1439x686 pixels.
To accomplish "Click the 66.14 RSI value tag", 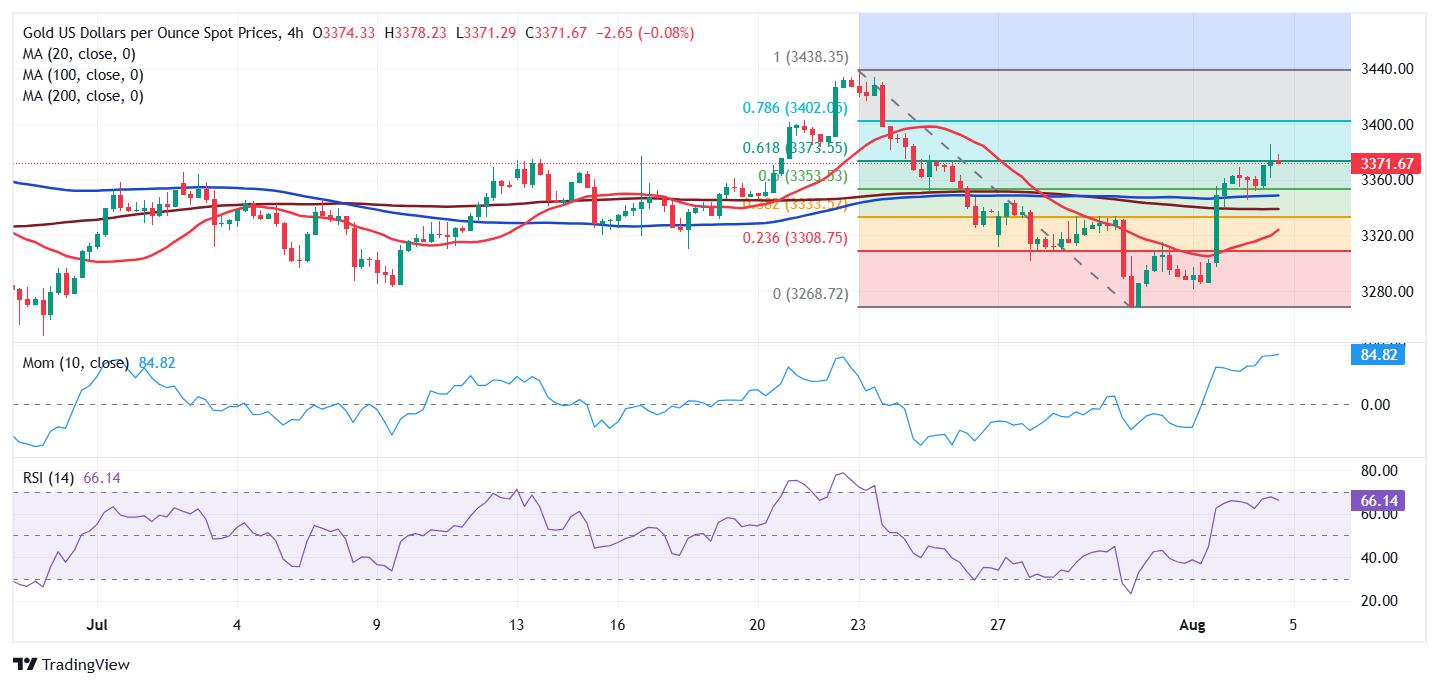I will pyautogui.click(x=1378, y=500).
